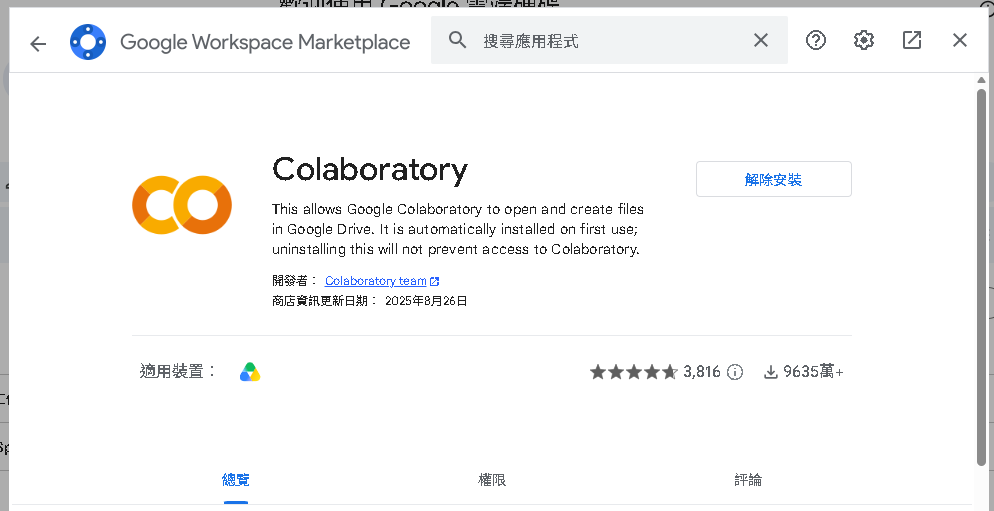
Task: Open Marketplace in new window icon
Action: pyautogui.click(x=912, y=40)
